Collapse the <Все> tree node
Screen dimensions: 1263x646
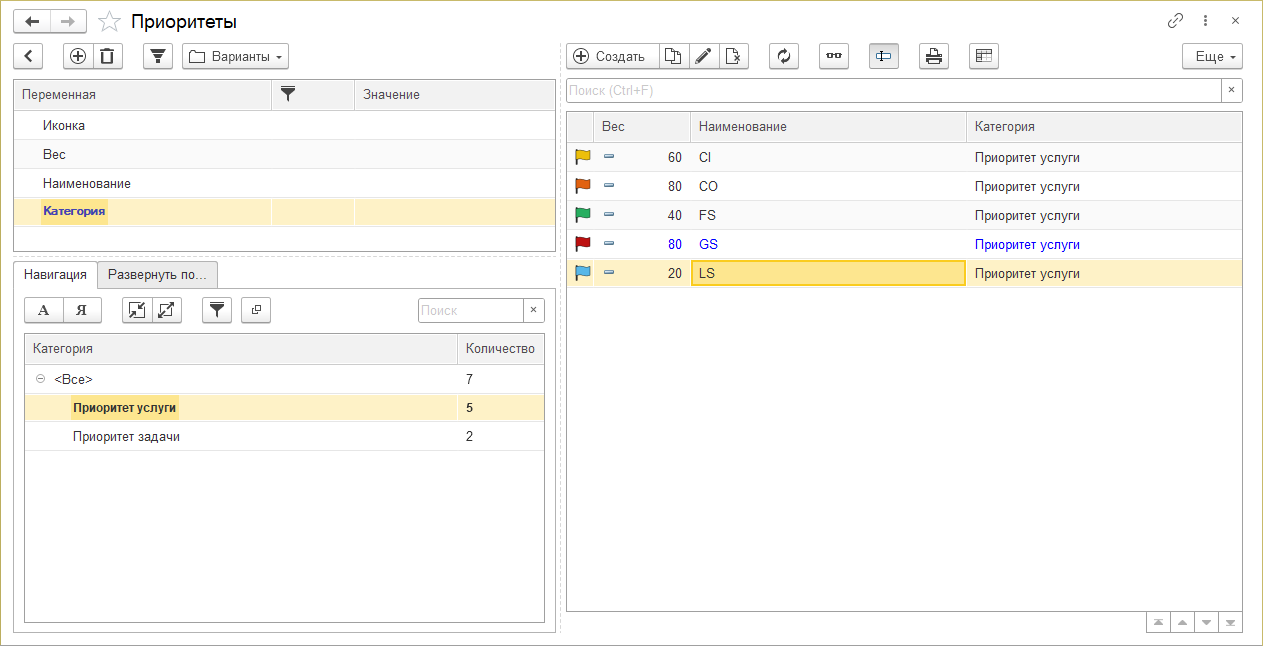tap(40, 379)
